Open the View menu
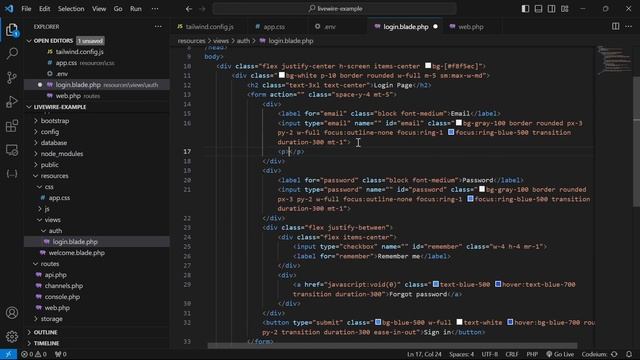640x360 pixels. 99,9
